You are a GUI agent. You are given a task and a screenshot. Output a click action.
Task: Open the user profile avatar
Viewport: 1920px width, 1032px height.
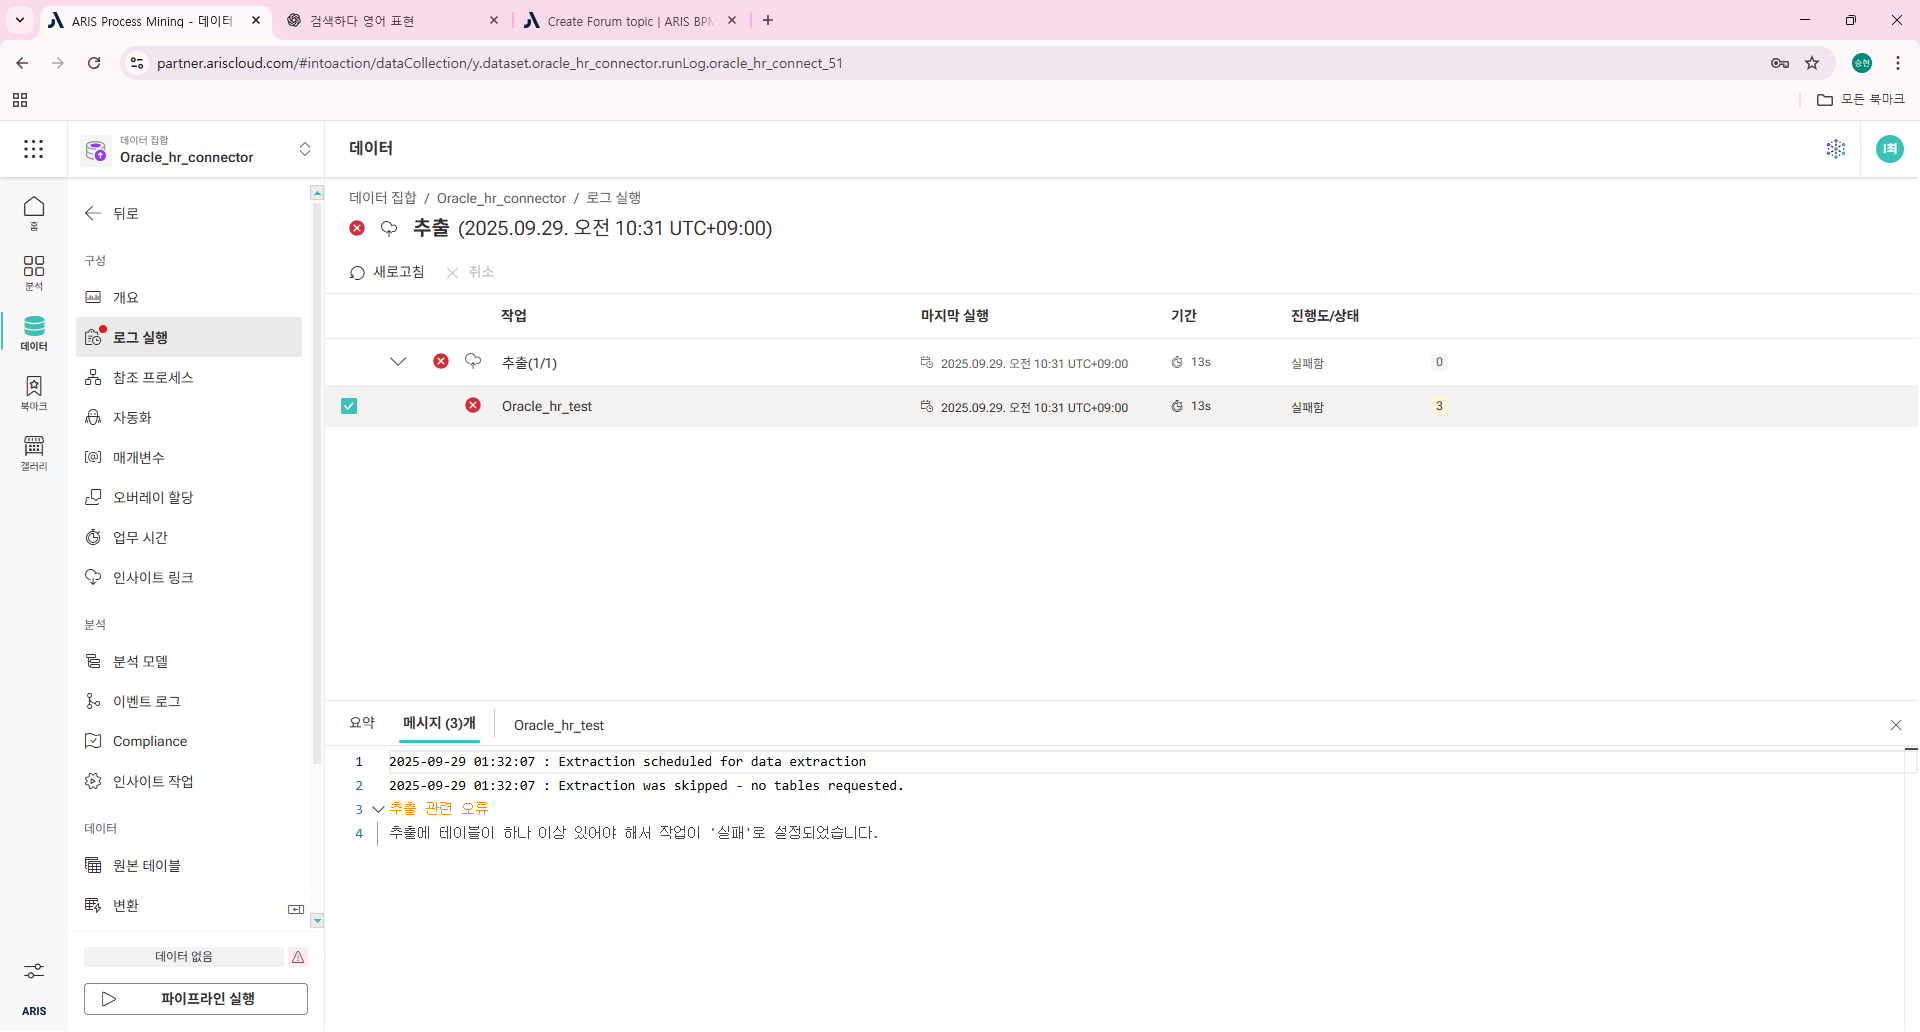click(x=1889, y=149)
